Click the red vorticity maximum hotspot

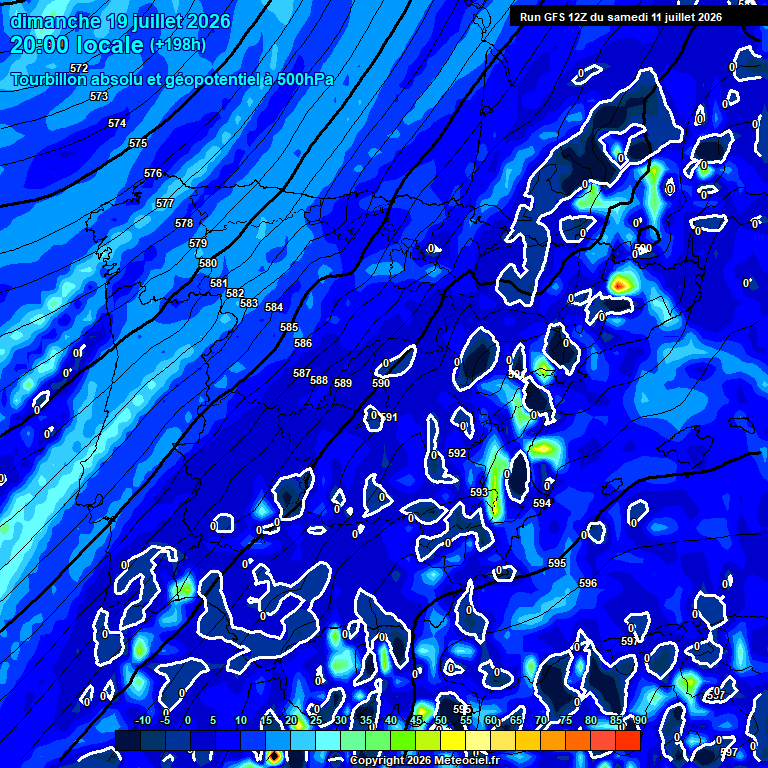click(619, 285)
